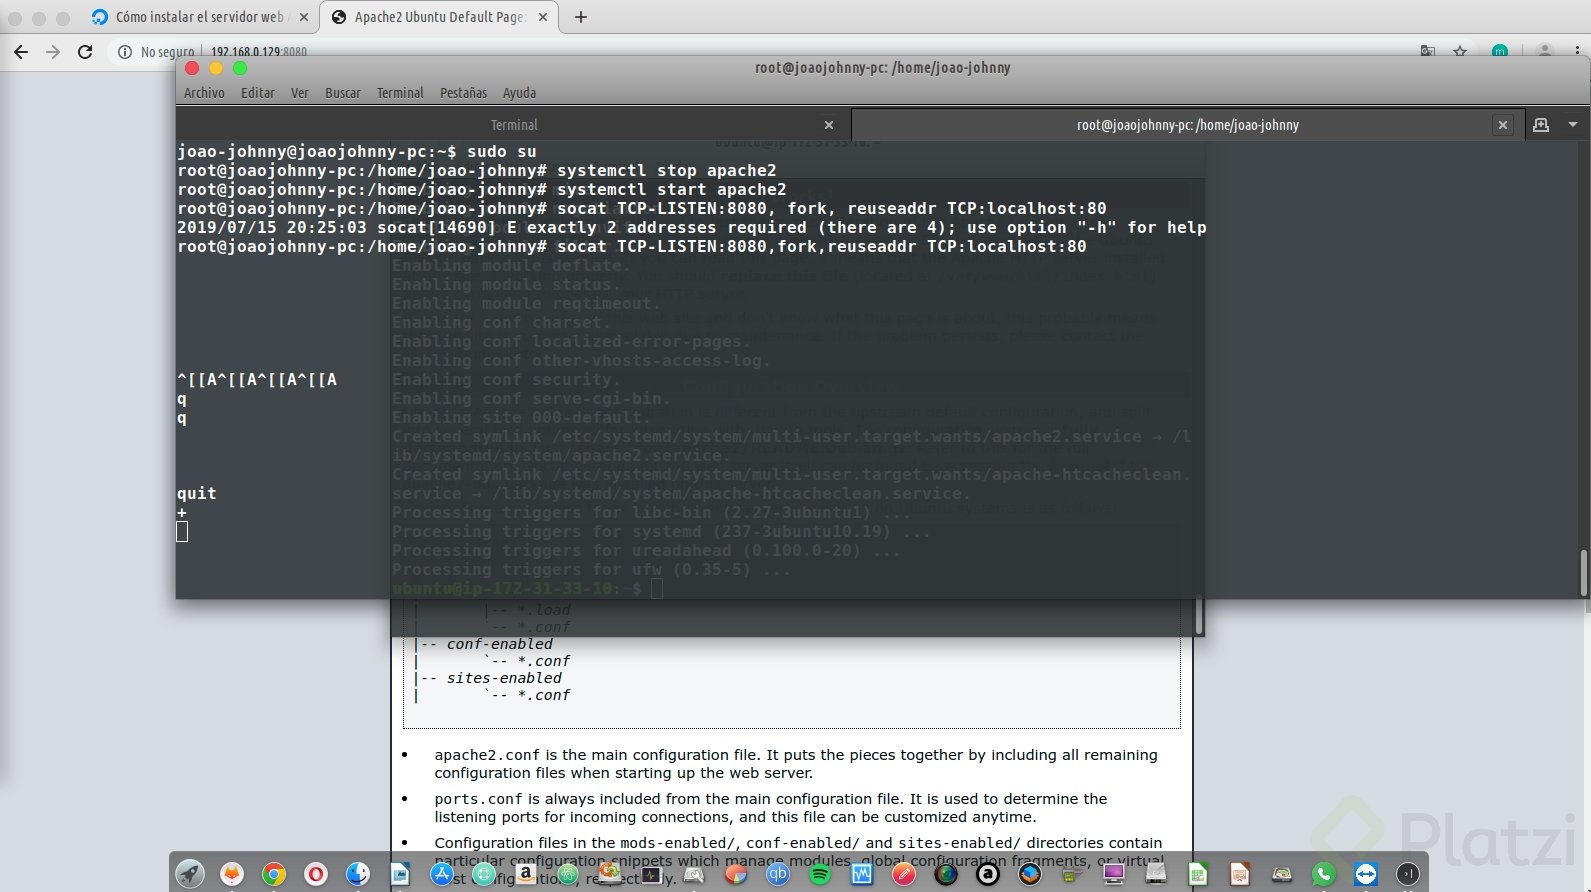The height and width of the screenshot is (892, 1591).
Task: Click the browser address bar URL
Action: [259, 52]
